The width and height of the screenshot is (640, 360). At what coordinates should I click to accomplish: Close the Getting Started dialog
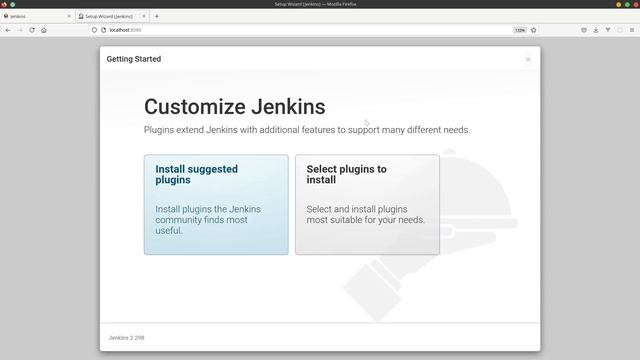[x=528, y=60]
